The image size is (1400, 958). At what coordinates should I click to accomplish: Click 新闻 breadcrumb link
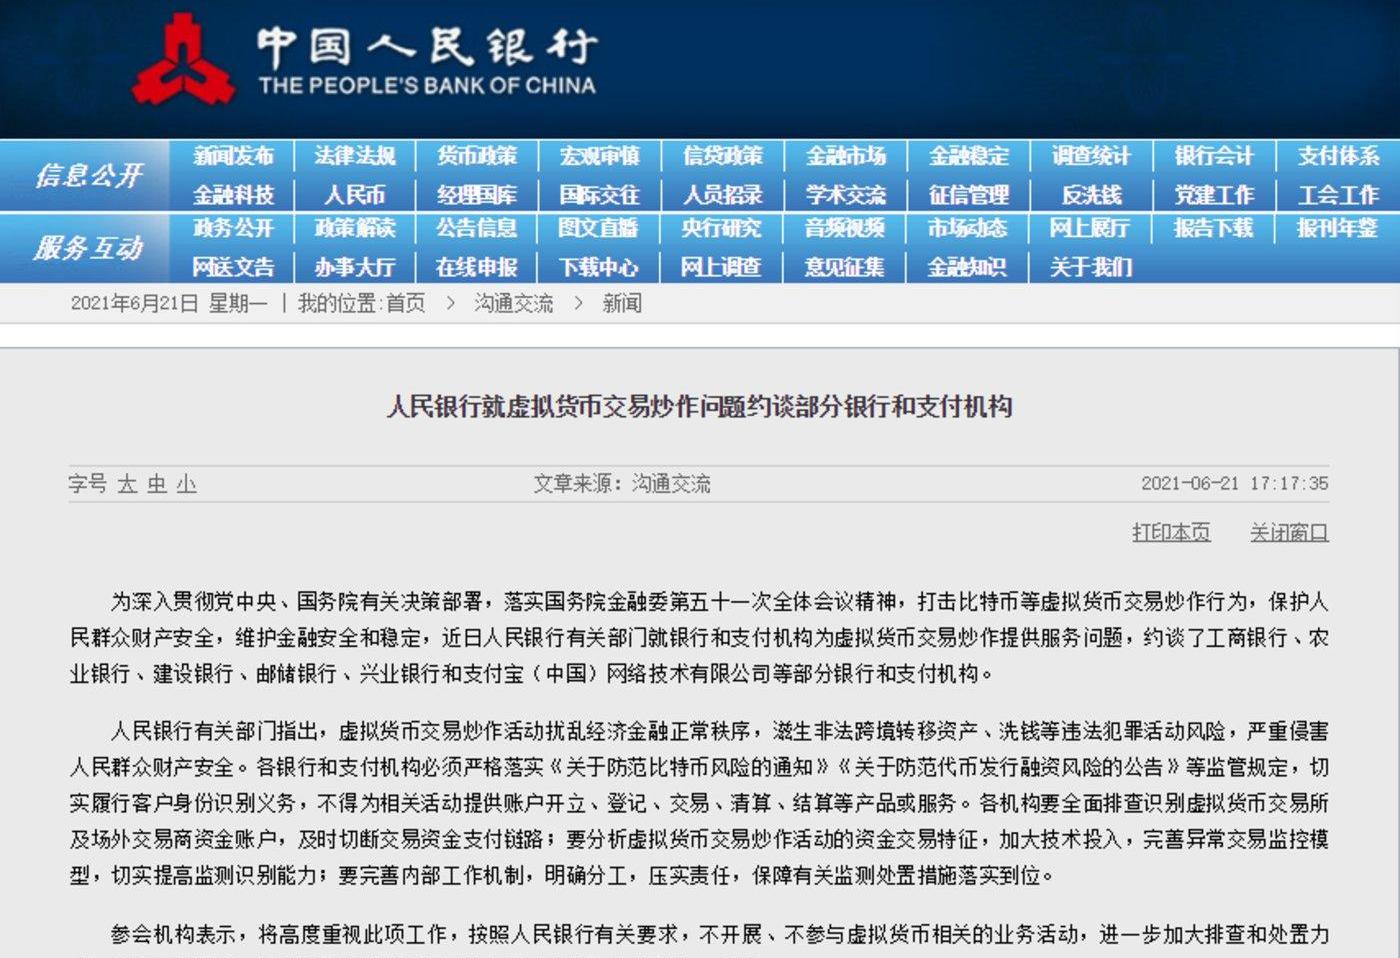coord(621,303)
